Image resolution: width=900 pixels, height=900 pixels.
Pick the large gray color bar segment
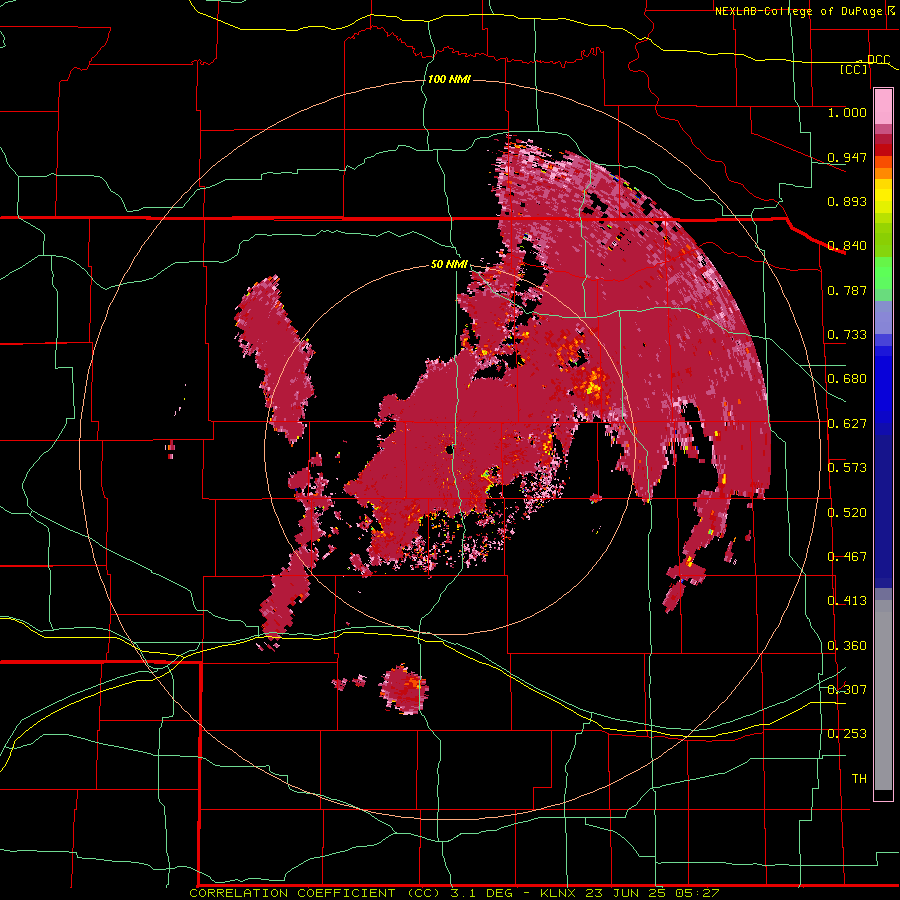(883, 695)
